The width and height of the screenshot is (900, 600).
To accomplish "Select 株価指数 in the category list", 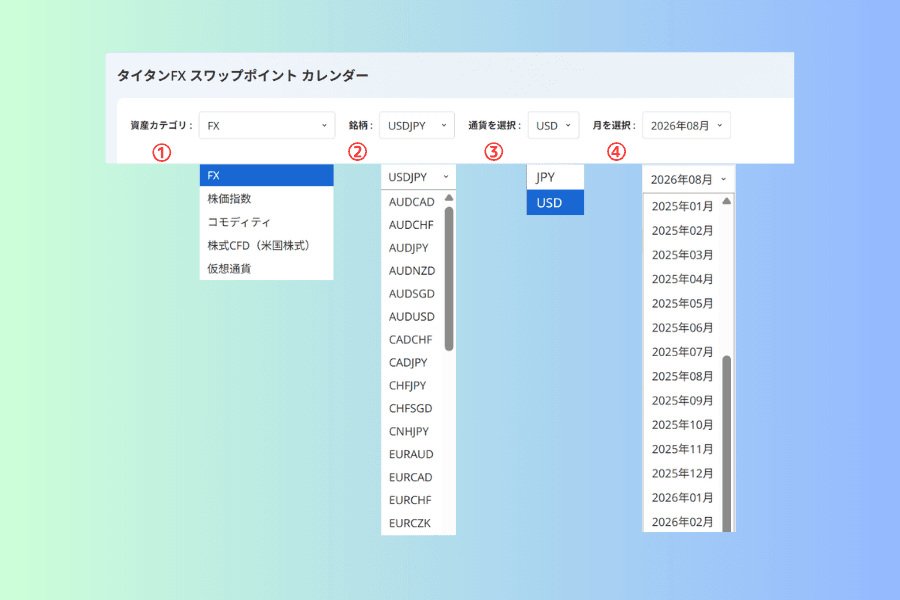I will (x=266, y=199).
